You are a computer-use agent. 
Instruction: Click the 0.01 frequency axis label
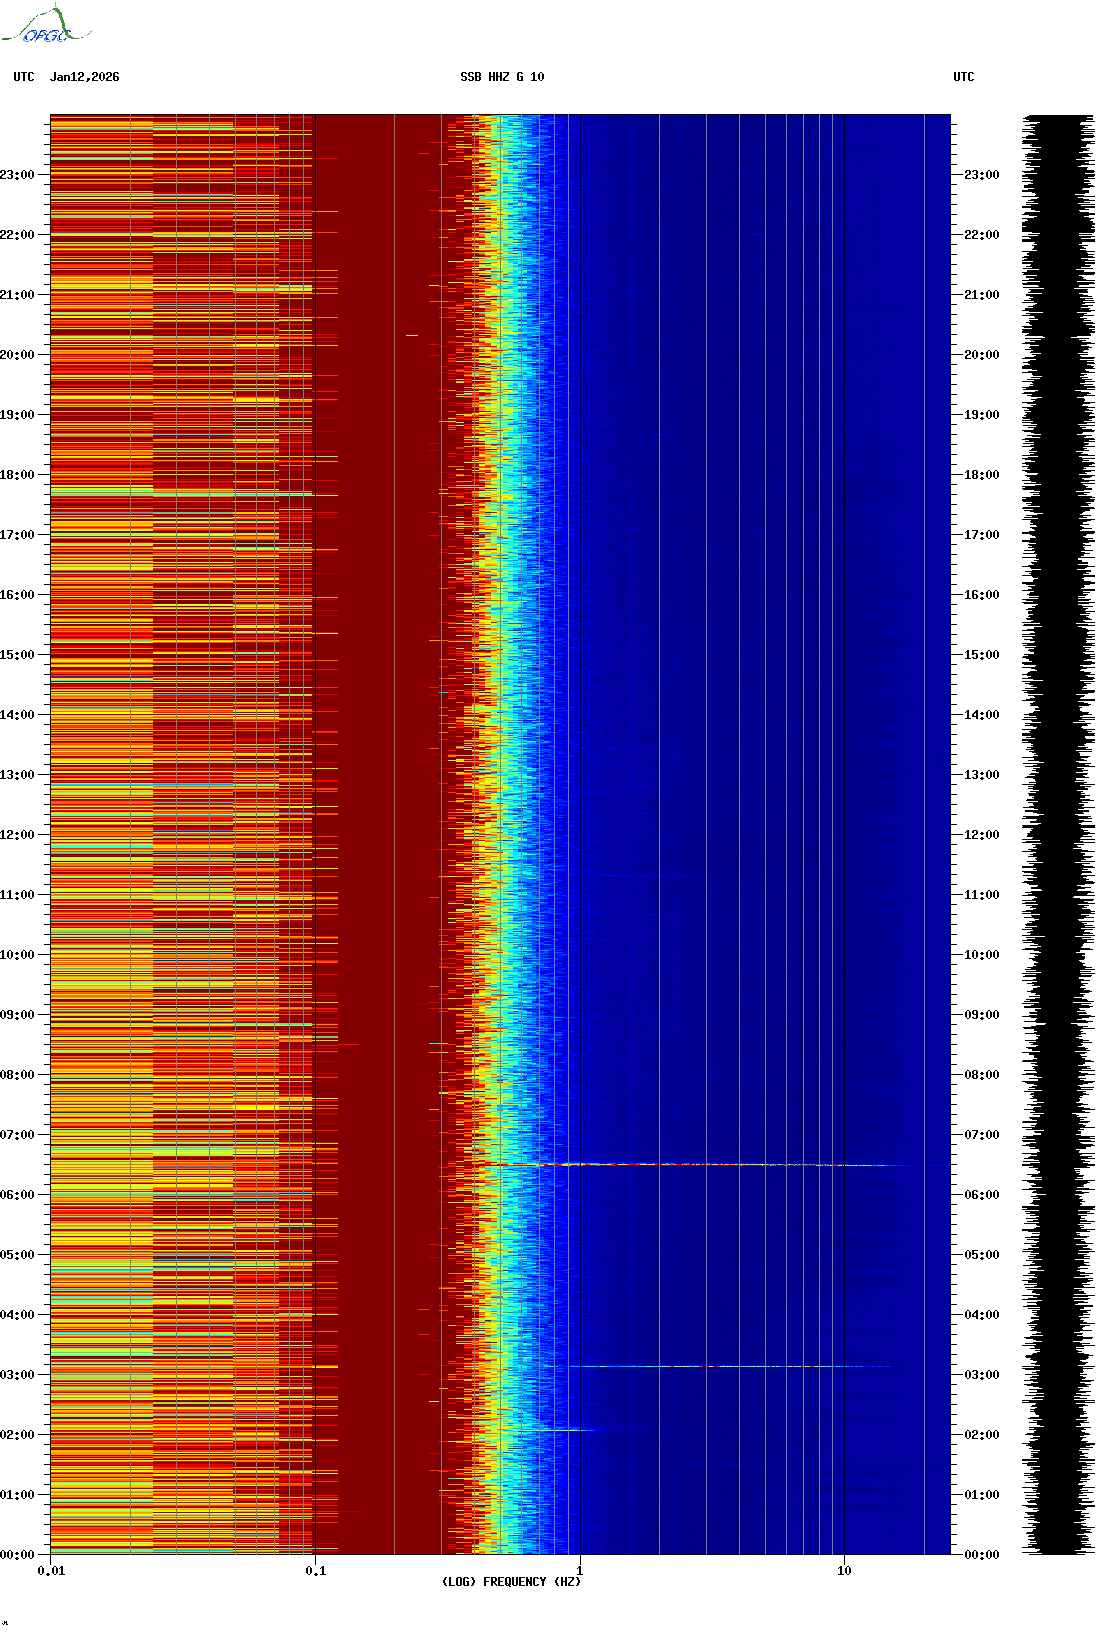[x=51, y=1571]
